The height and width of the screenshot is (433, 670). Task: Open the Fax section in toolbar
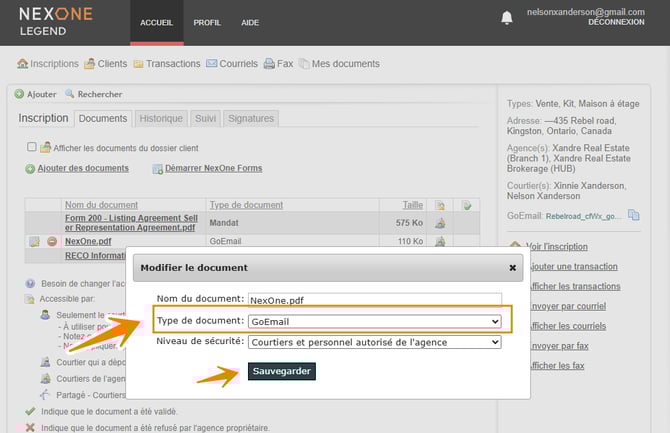click(278, 64)
